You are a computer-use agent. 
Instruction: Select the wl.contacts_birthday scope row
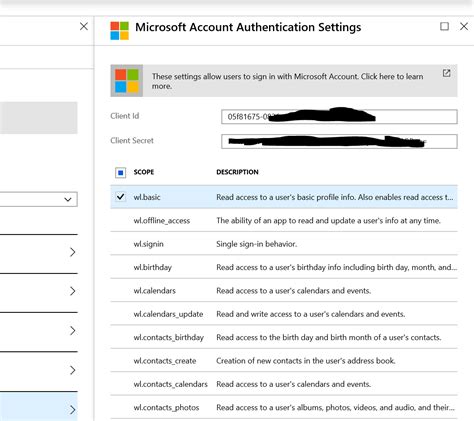click(284, 337)
